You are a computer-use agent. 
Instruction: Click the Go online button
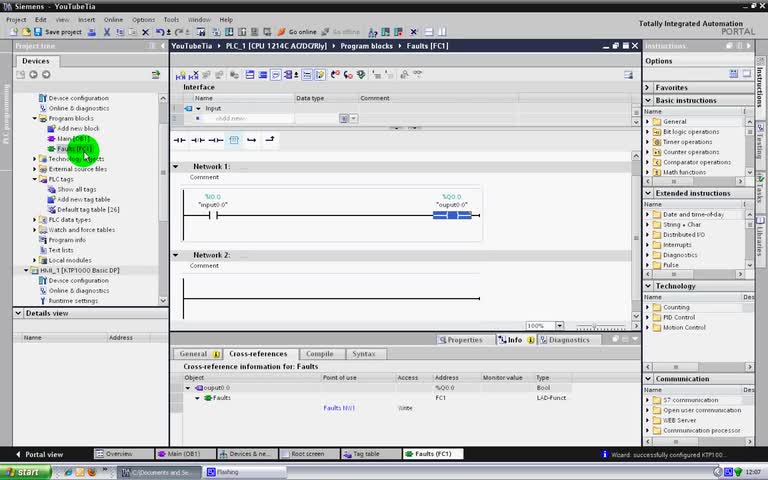(x=297, y=32)
